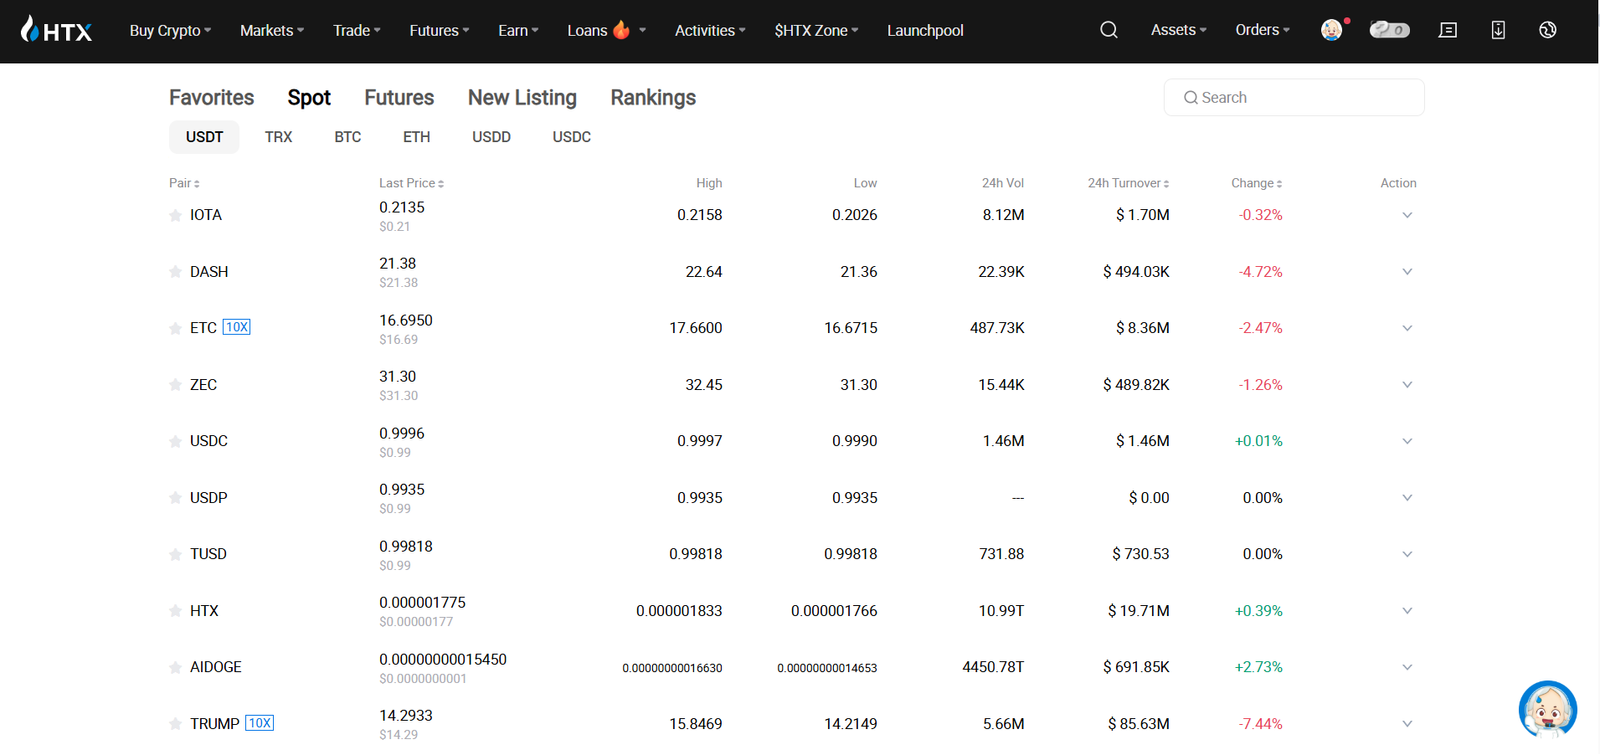Open the Activities menu
1600x754 pixels.
click(x=710, y=30)
